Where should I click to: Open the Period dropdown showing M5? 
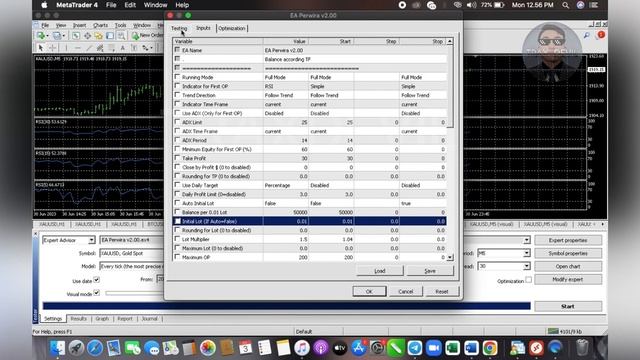527,253
